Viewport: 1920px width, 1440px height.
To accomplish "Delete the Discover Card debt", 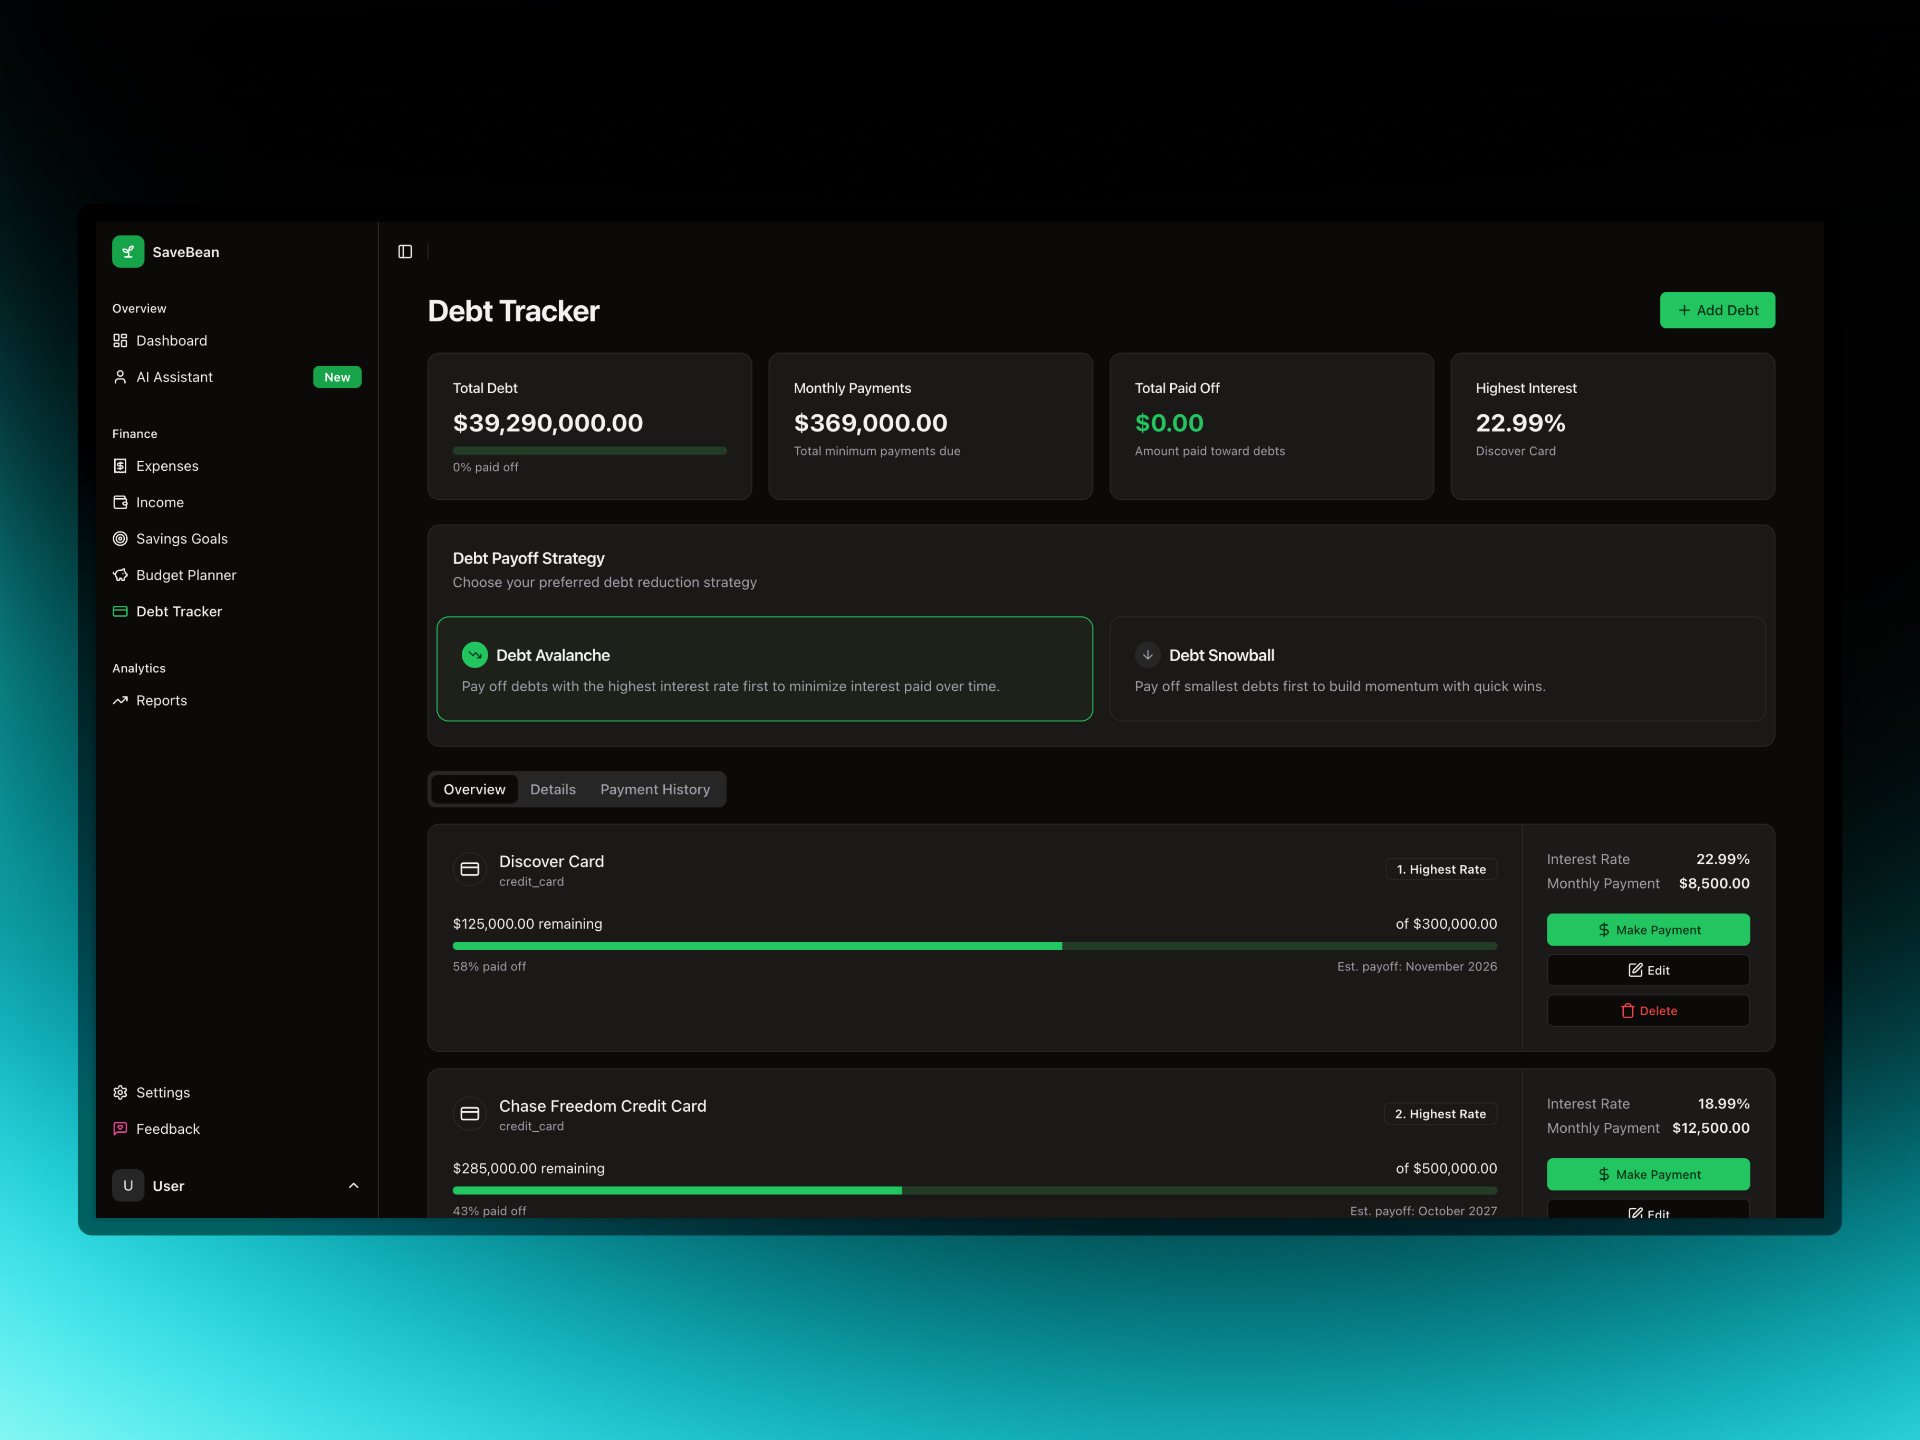I will pyautogui.click(x=1648, y=1011).
